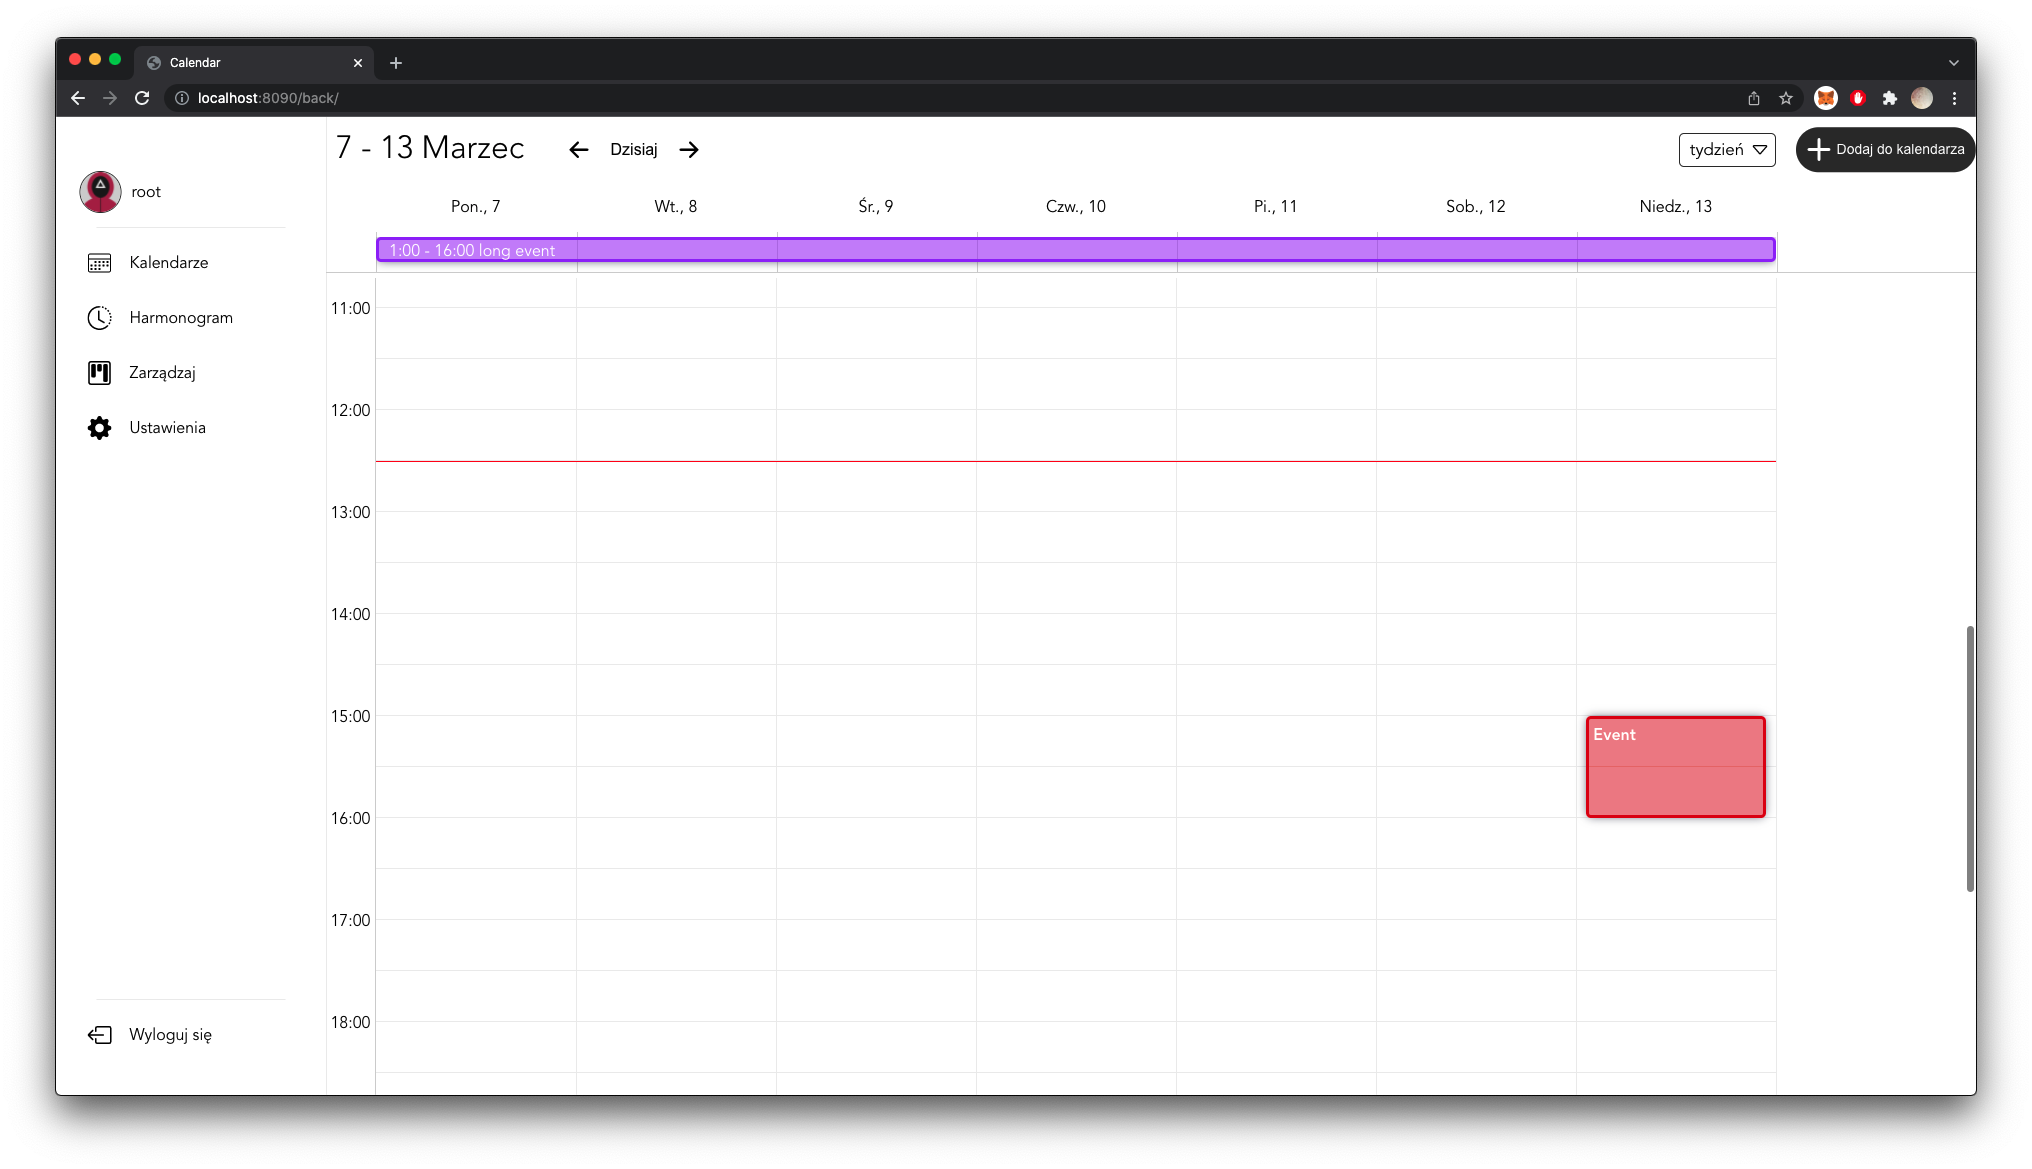Screen dimensions: 2032x1169
Task: Open Ustawienia menu item
Action: [167, 428]
